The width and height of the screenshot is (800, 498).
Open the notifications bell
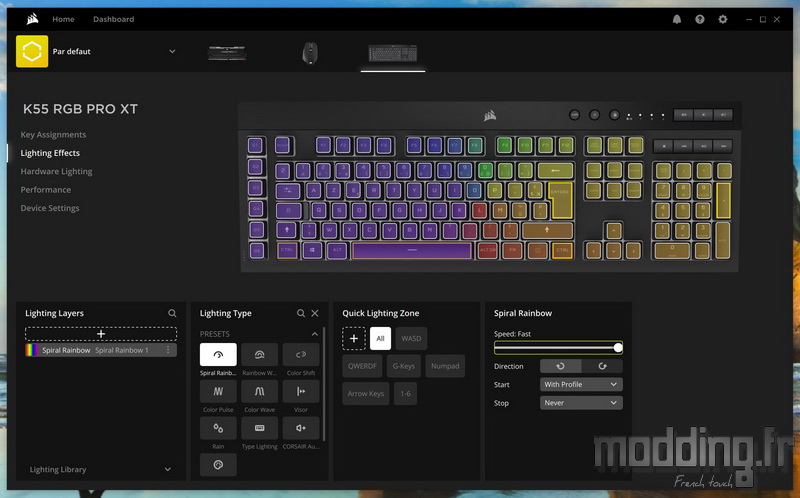tap(677, 19)
